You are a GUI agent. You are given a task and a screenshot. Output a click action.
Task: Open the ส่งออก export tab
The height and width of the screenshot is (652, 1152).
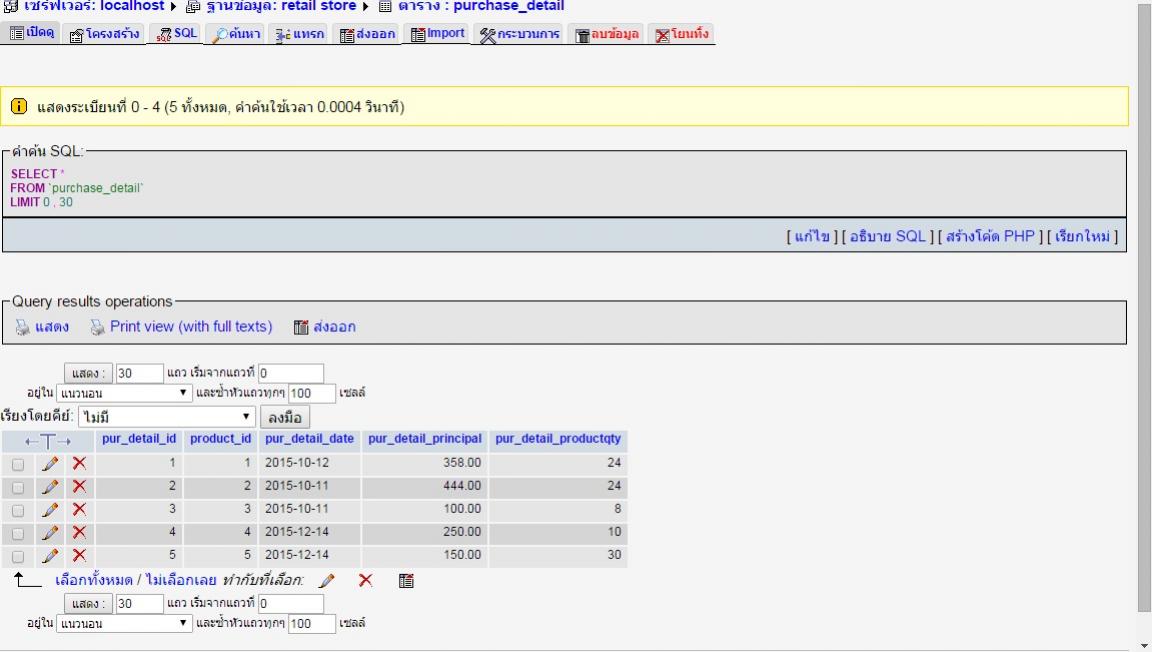point(367,34)
